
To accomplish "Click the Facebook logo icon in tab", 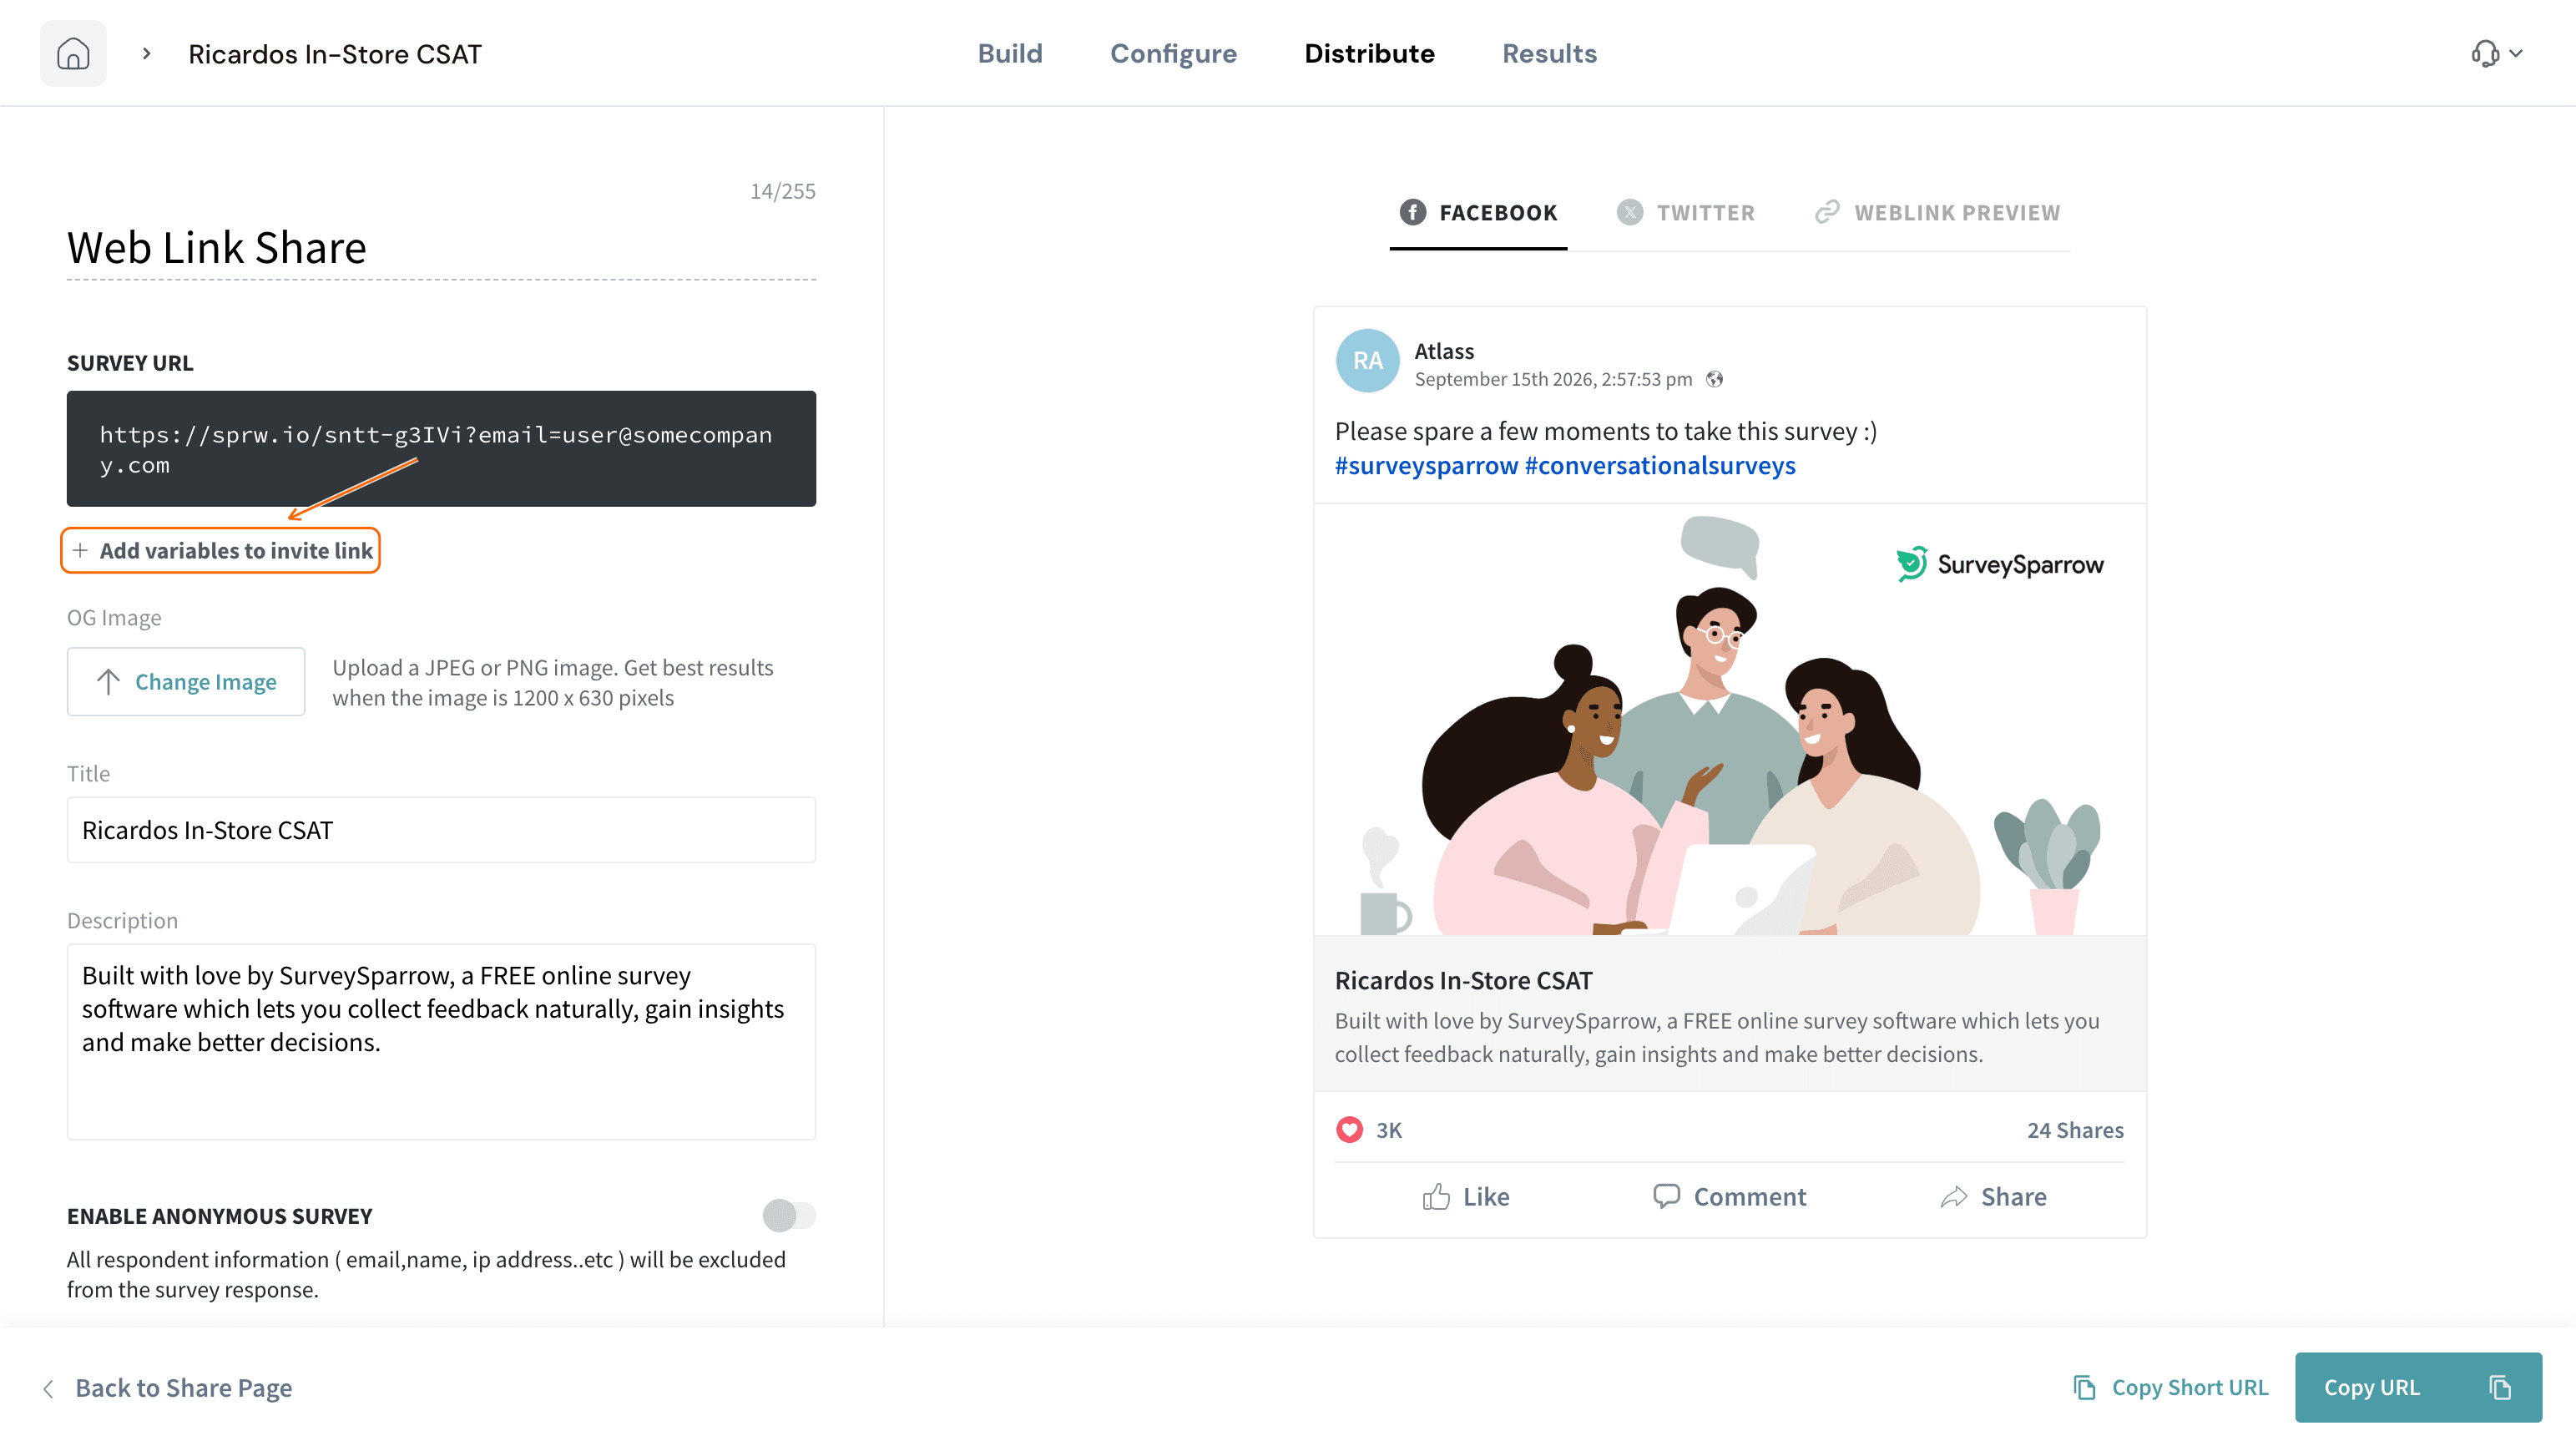I will (x=1412, y=212).
